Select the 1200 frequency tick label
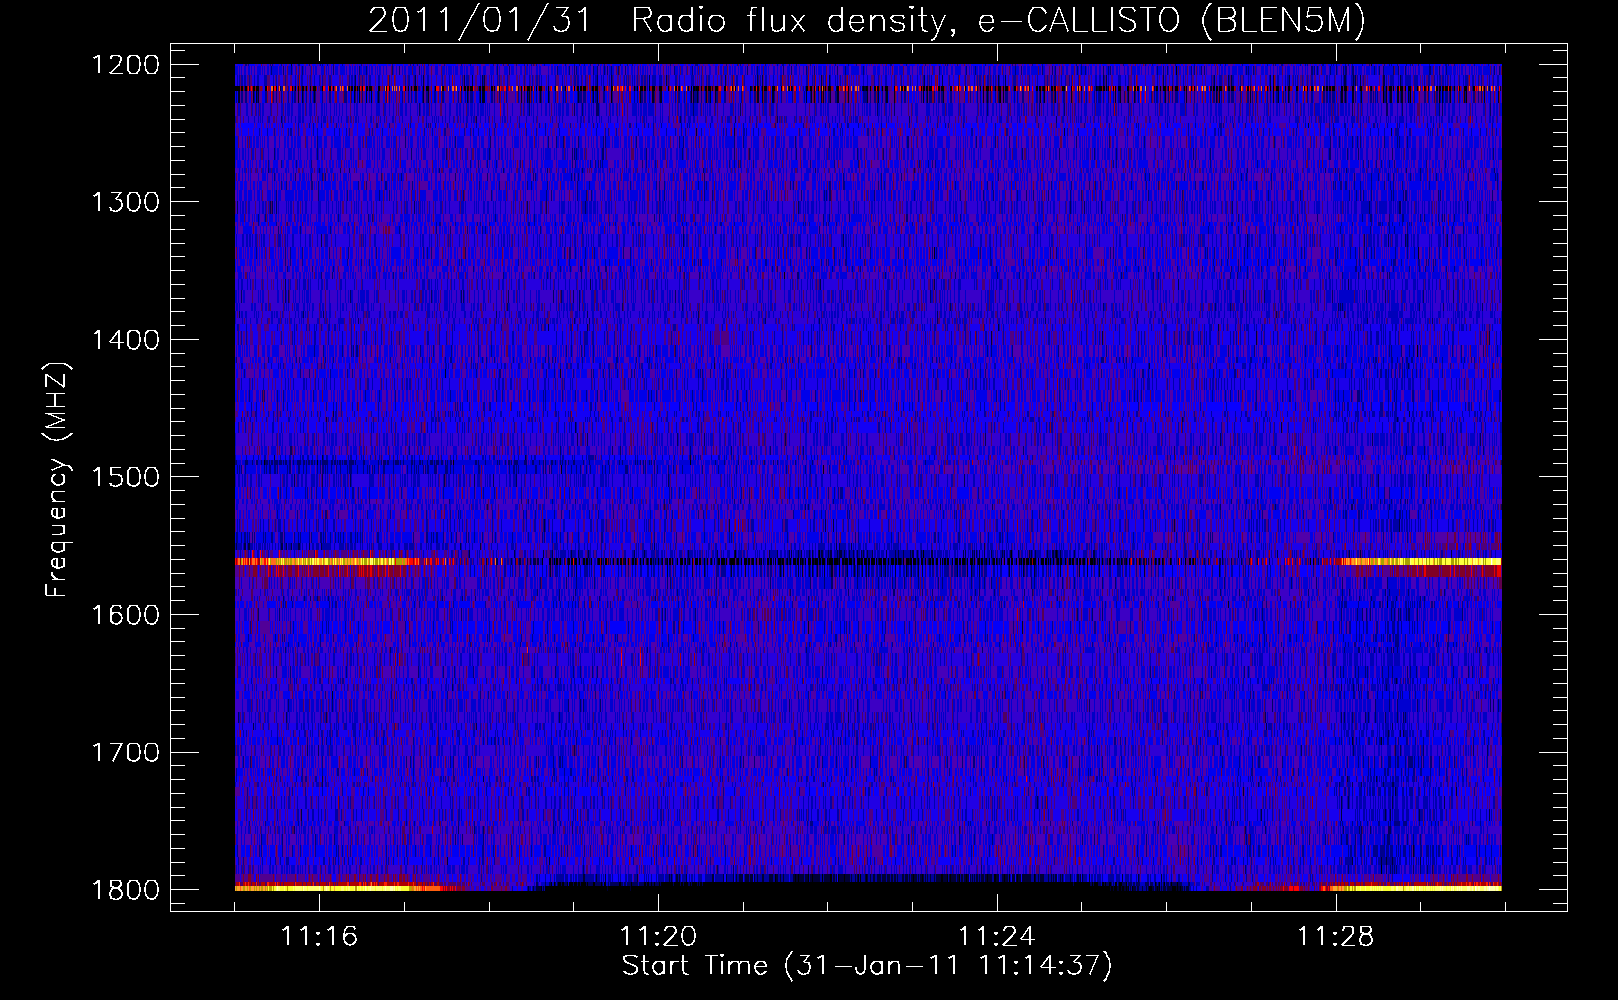The image size is (1618, 1000). (125, 65)
